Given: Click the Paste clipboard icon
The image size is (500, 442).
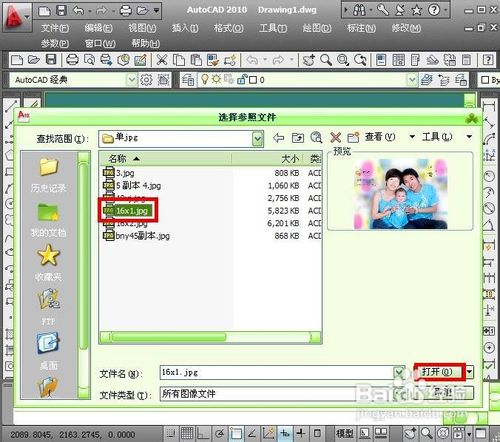Looking at the screenshot, I should click(x=196, y=60).
